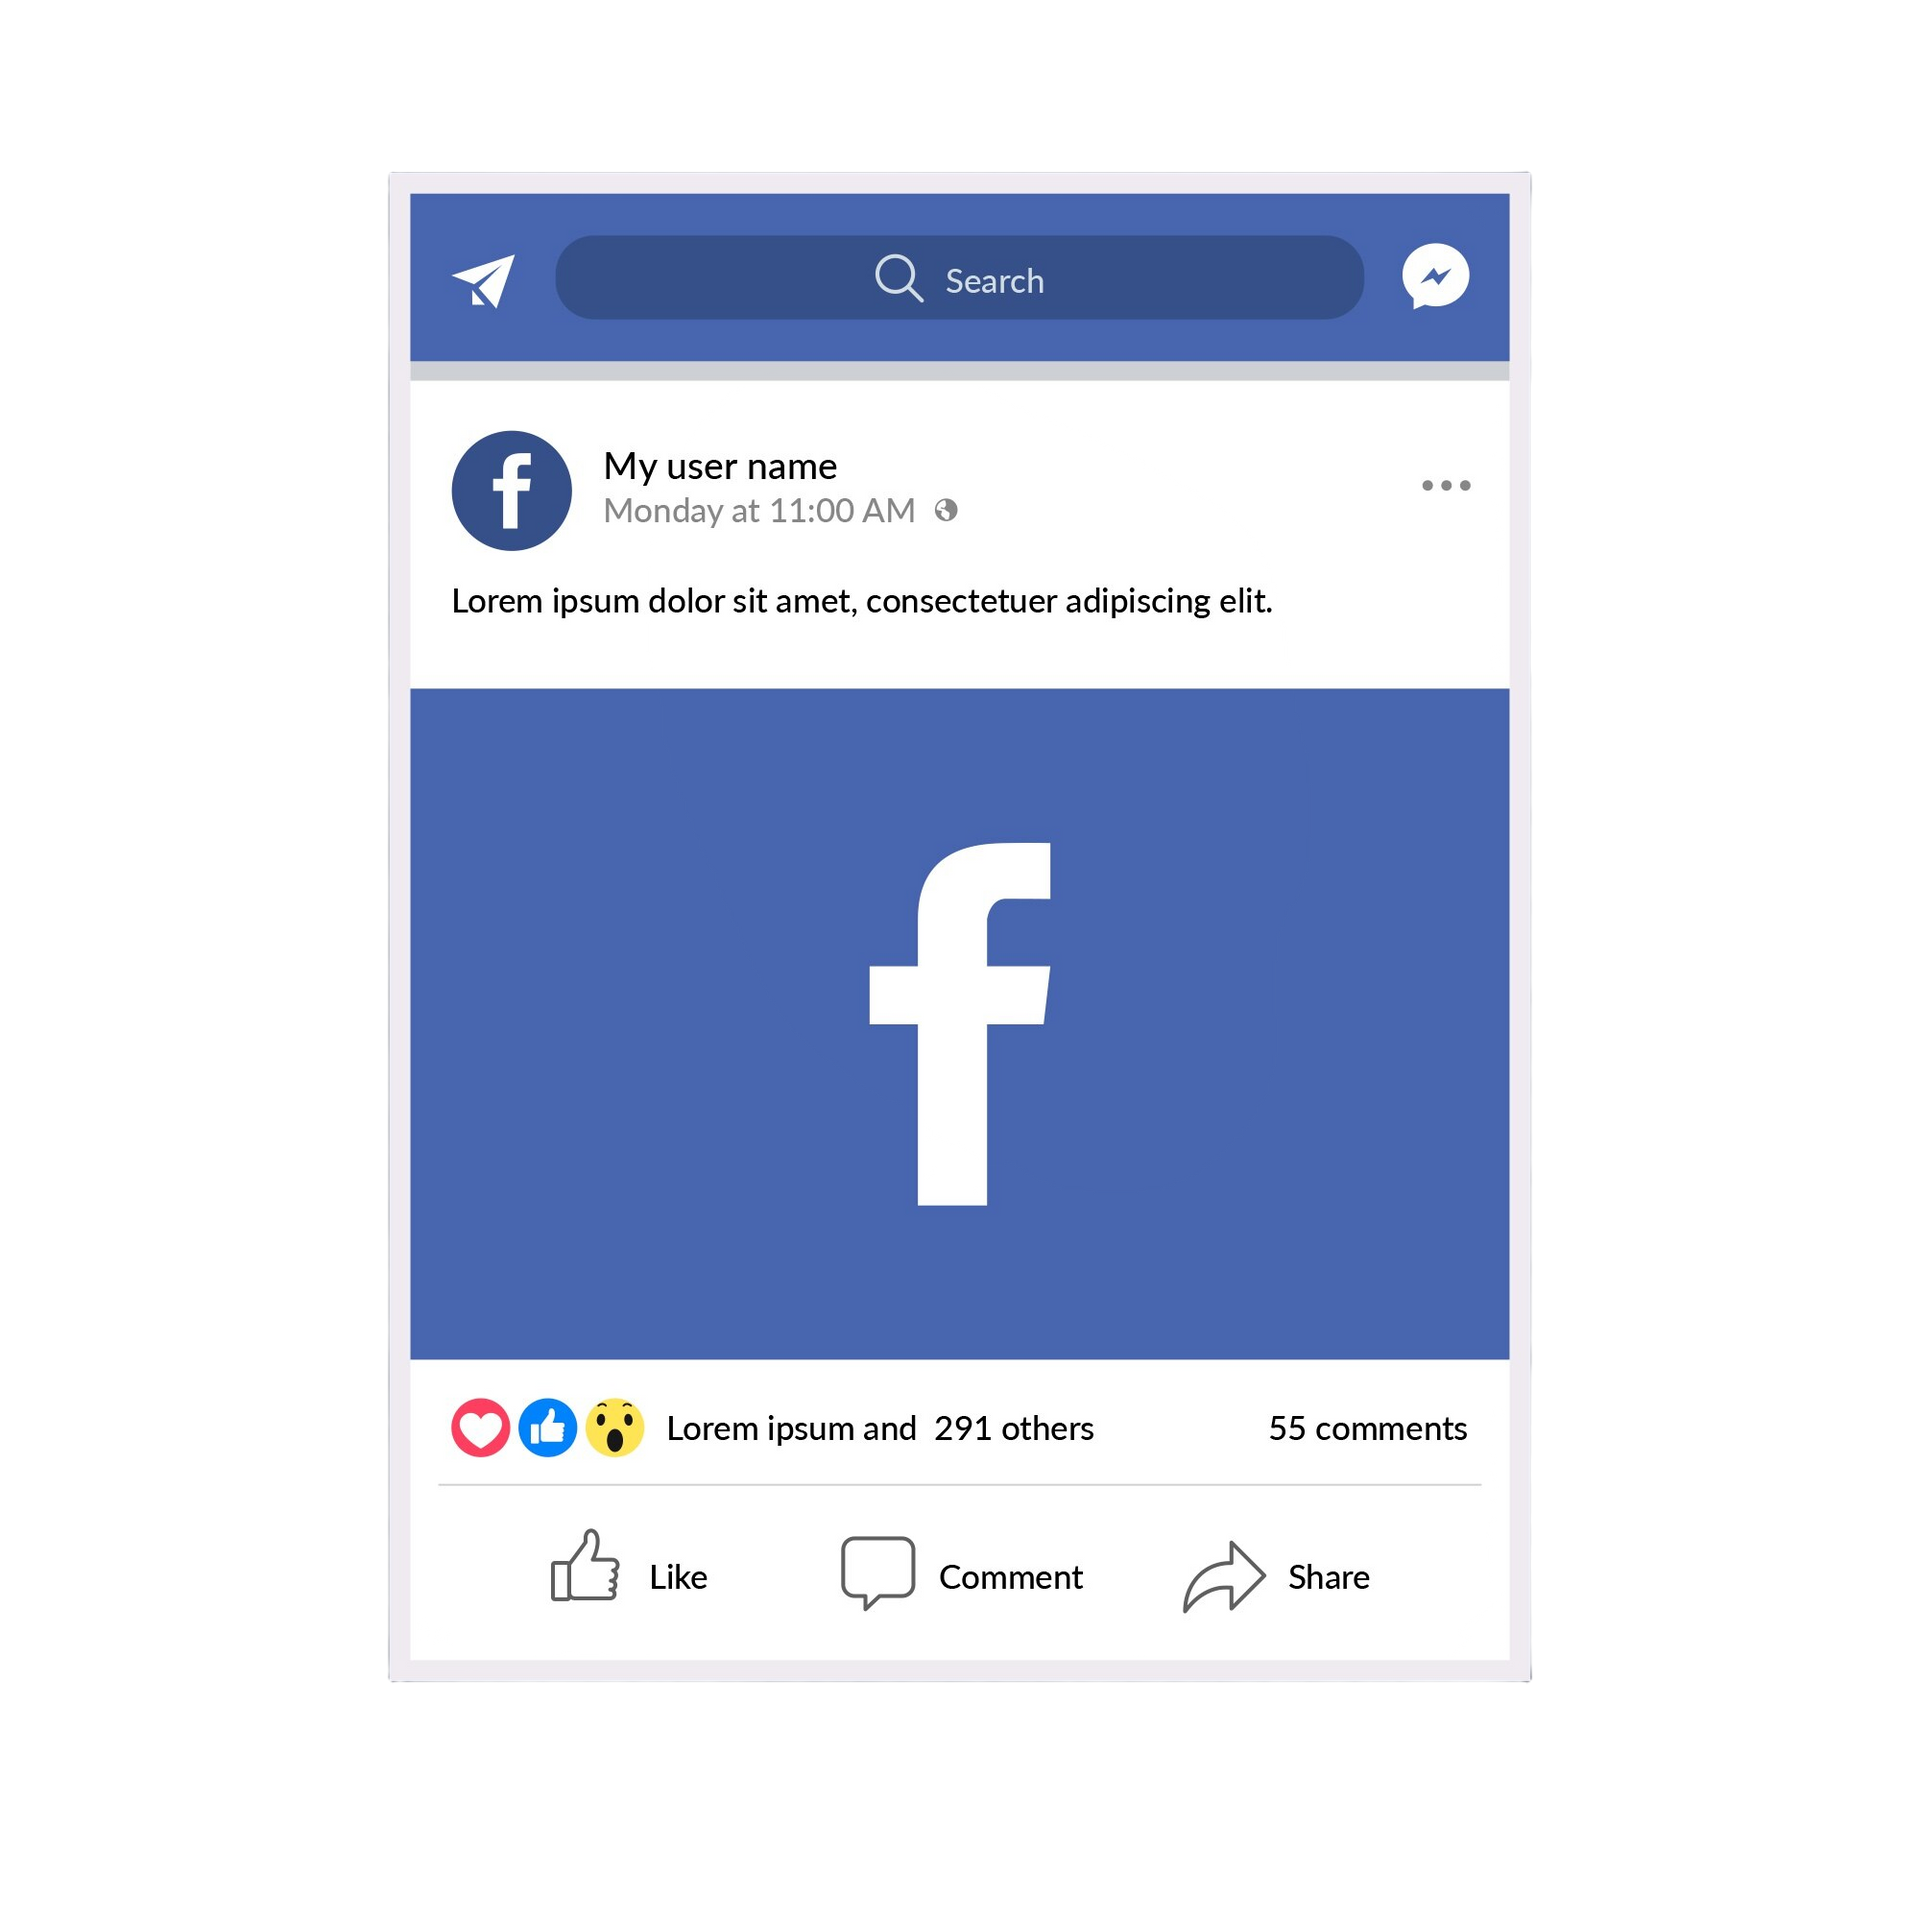Open Messenger chat icon
Image resolution: width=1920 pixels, height=1920 pixels.
pos(1435,276)
